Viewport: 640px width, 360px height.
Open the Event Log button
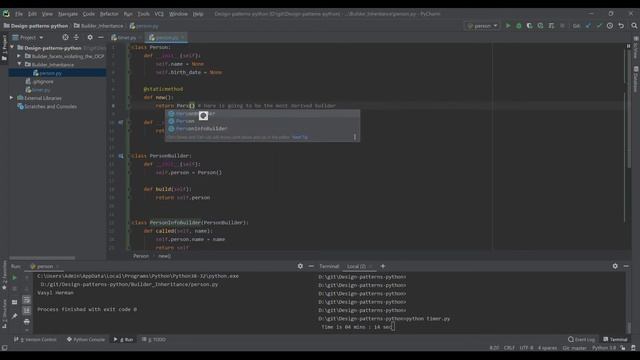click(581, 340)
